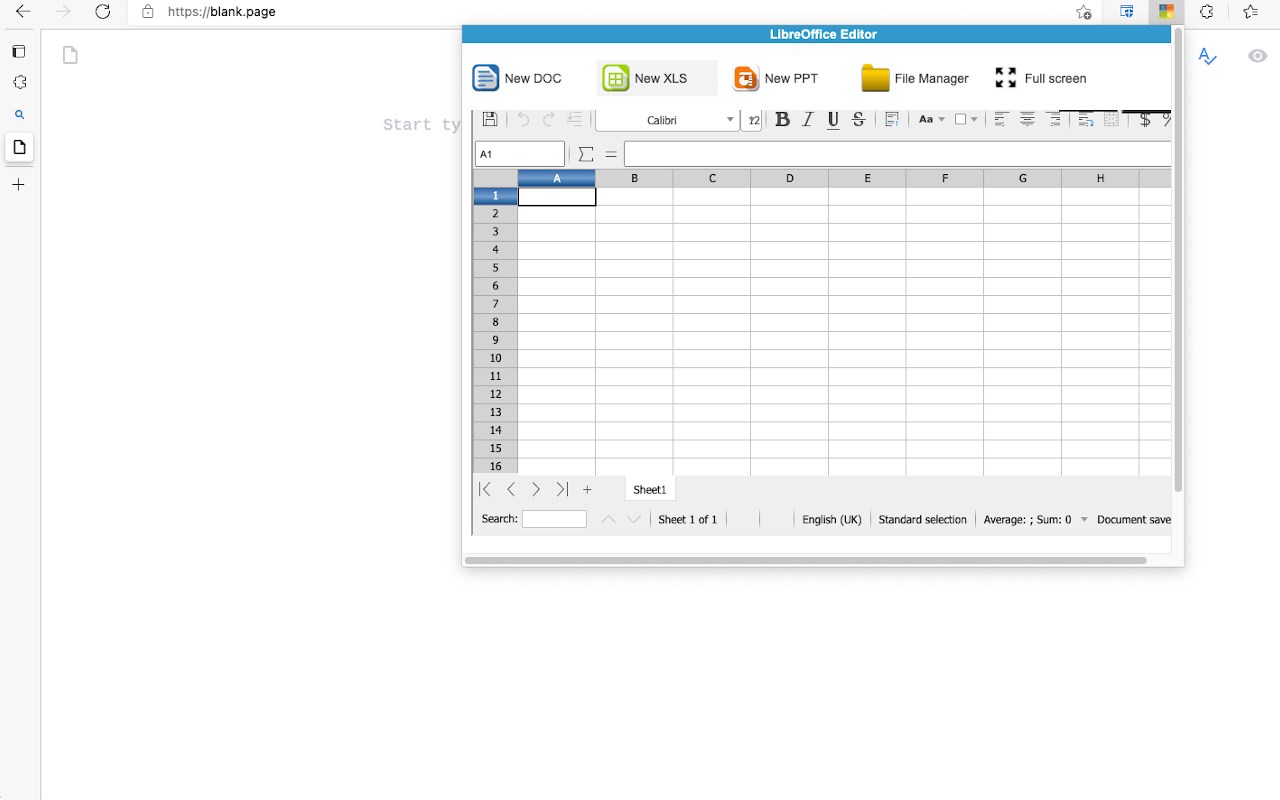The height and width of the screenshot is (800, 1280).
Task: Go to the previous sheet arrow
Action: pyautogui.click(x=511, y=489)
